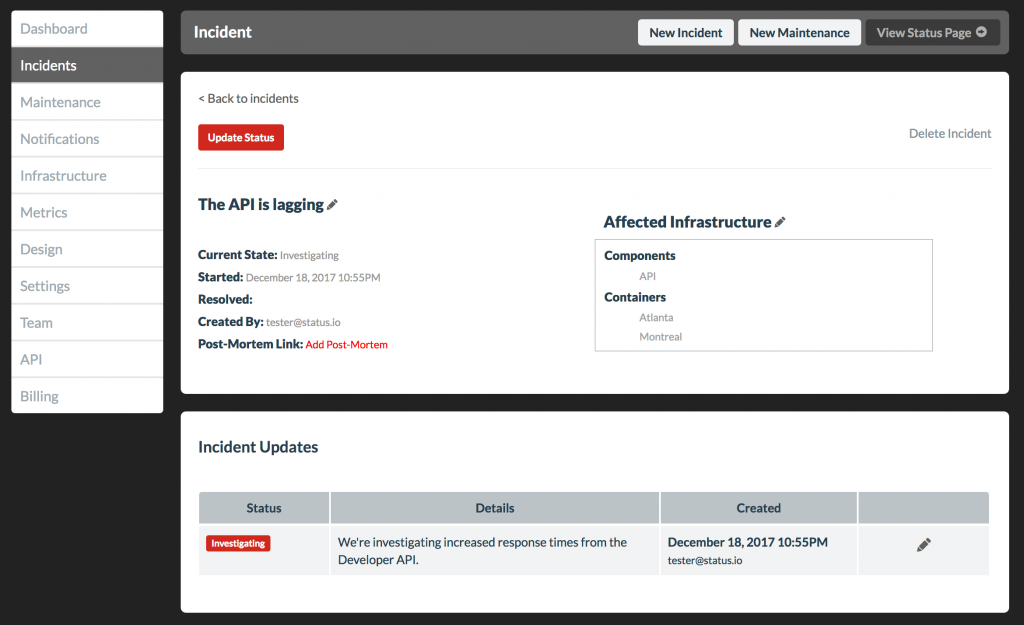This screenshot has width=1024, height=625.
Task: Create a New Incident
Action: click(x=685, y=31)
